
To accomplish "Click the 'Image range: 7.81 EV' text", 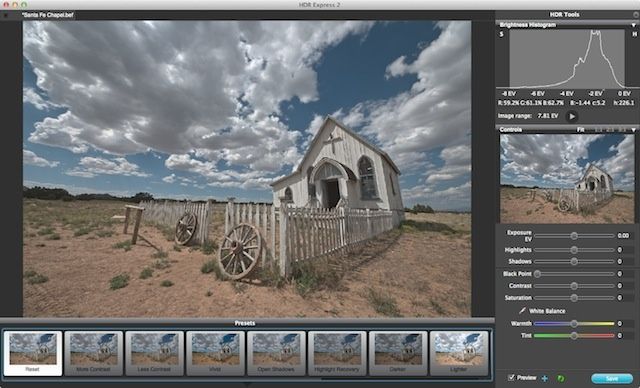I will [528, 116].
